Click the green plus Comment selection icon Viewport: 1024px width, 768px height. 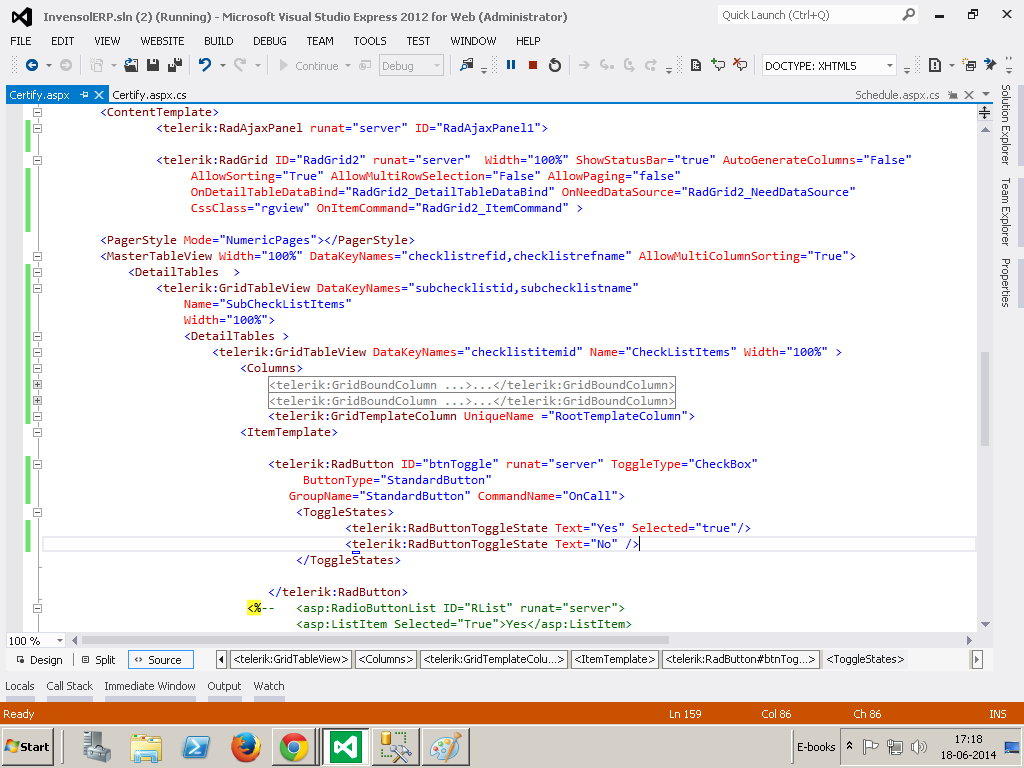pos(718,65)
